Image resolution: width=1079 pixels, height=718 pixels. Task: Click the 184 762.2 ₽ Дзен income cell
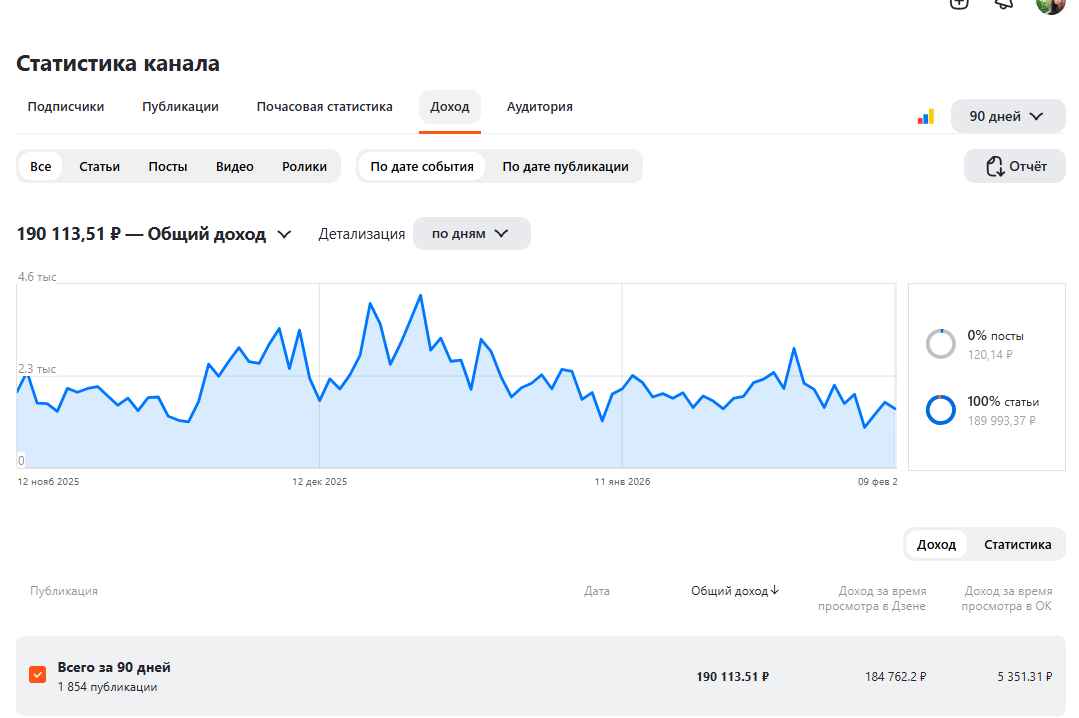coord(895,677)
